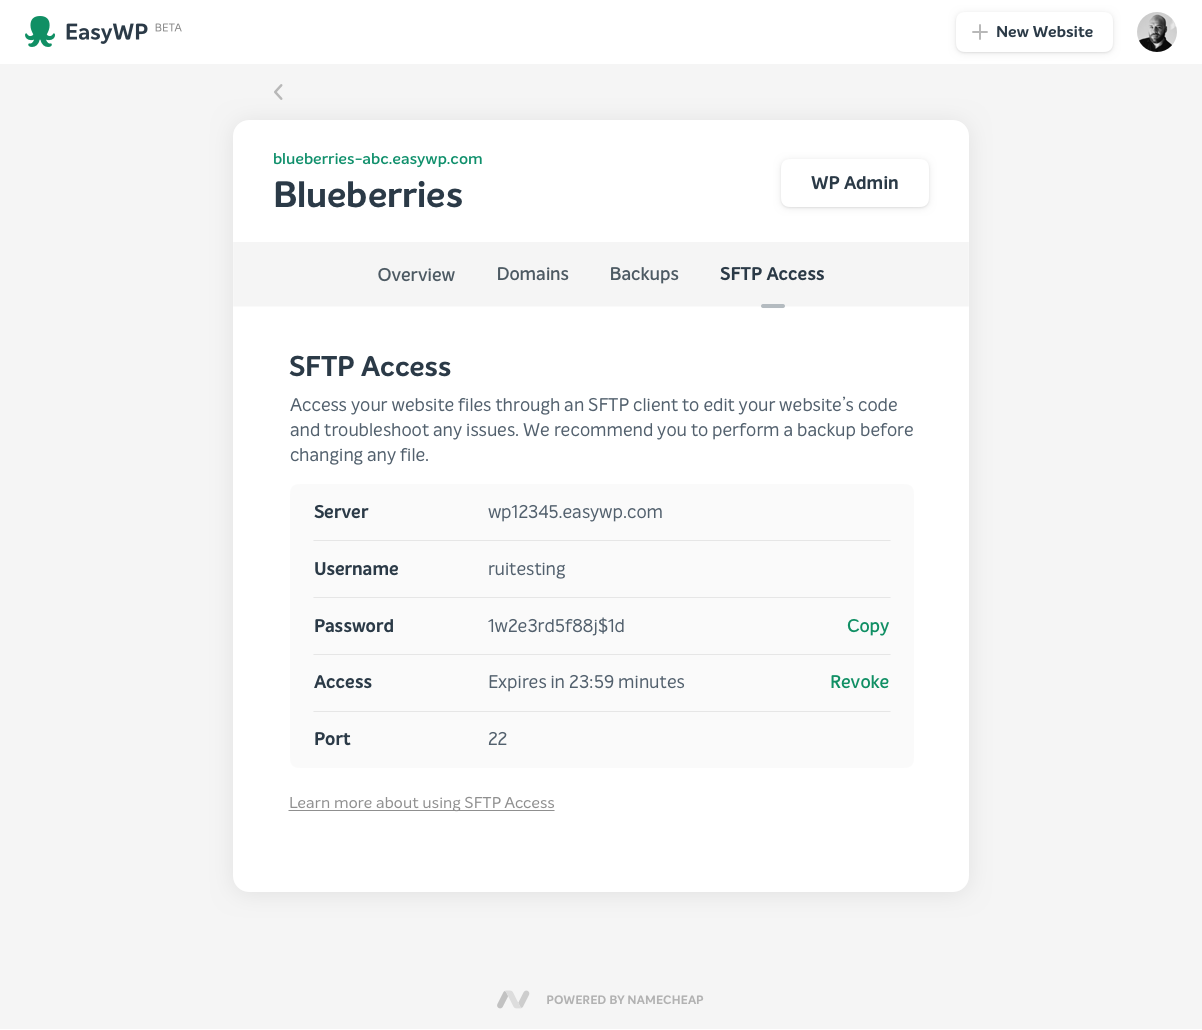Visit blueberries-abc.easywp.com site link

point(377,158)
